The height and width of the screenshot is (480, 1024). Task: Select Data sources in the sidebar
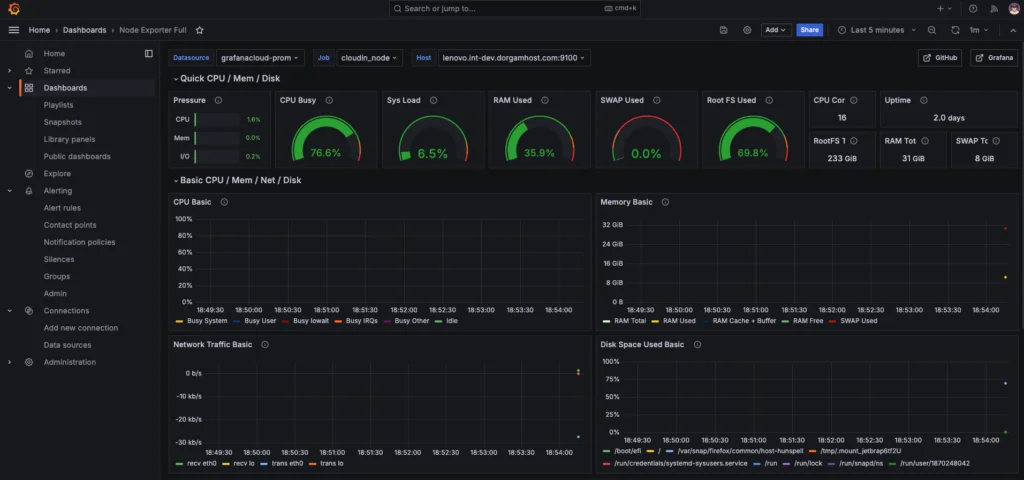pyautogui.click(x=67, y=345)
